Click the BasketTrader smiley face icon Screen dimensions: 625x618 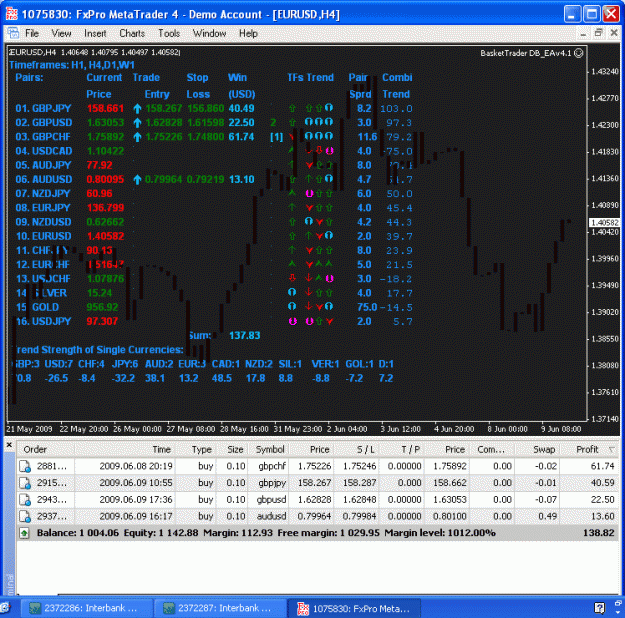pyautogui.click(x=579, y=53)
